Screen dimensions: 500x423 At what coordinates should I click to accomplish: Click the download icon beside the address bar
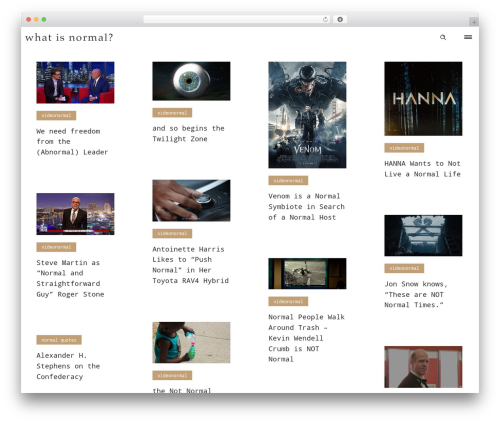click(x=340, y=19)
